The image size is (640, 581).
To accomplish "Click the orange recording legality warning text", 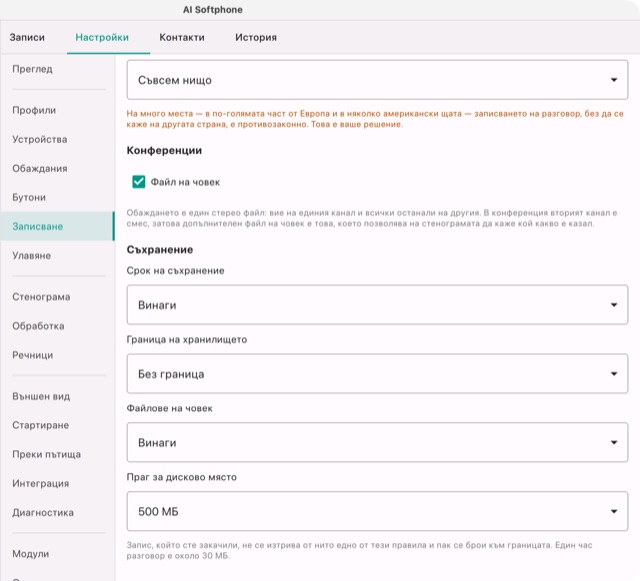I will [x=375, y=119].
